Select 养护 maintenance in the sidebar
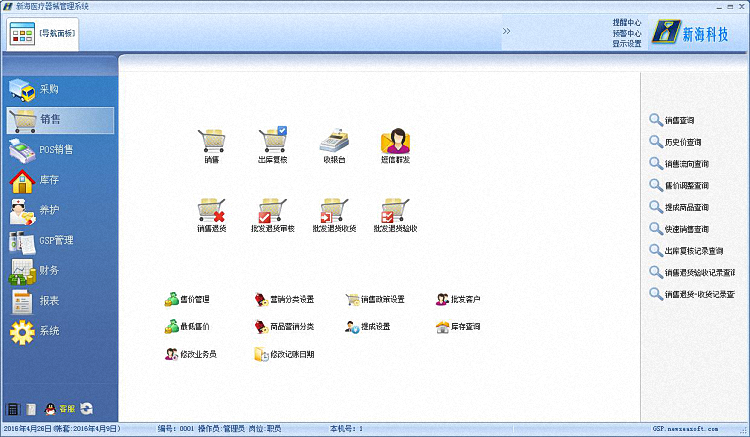Screen dimensions: 750x437 tap(60, 210)
